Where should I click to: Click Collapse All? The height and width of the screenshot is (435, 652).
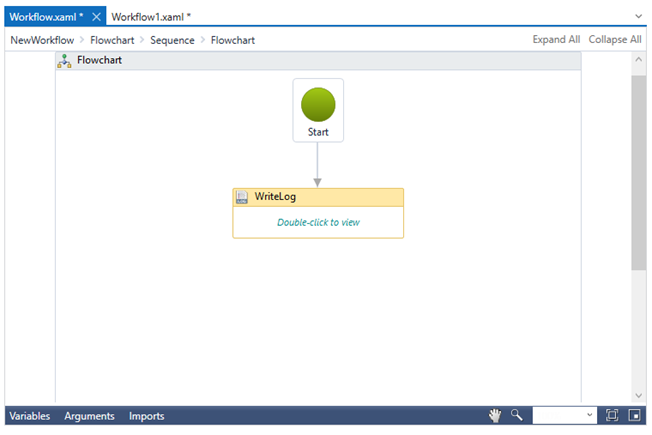point(615,40)
